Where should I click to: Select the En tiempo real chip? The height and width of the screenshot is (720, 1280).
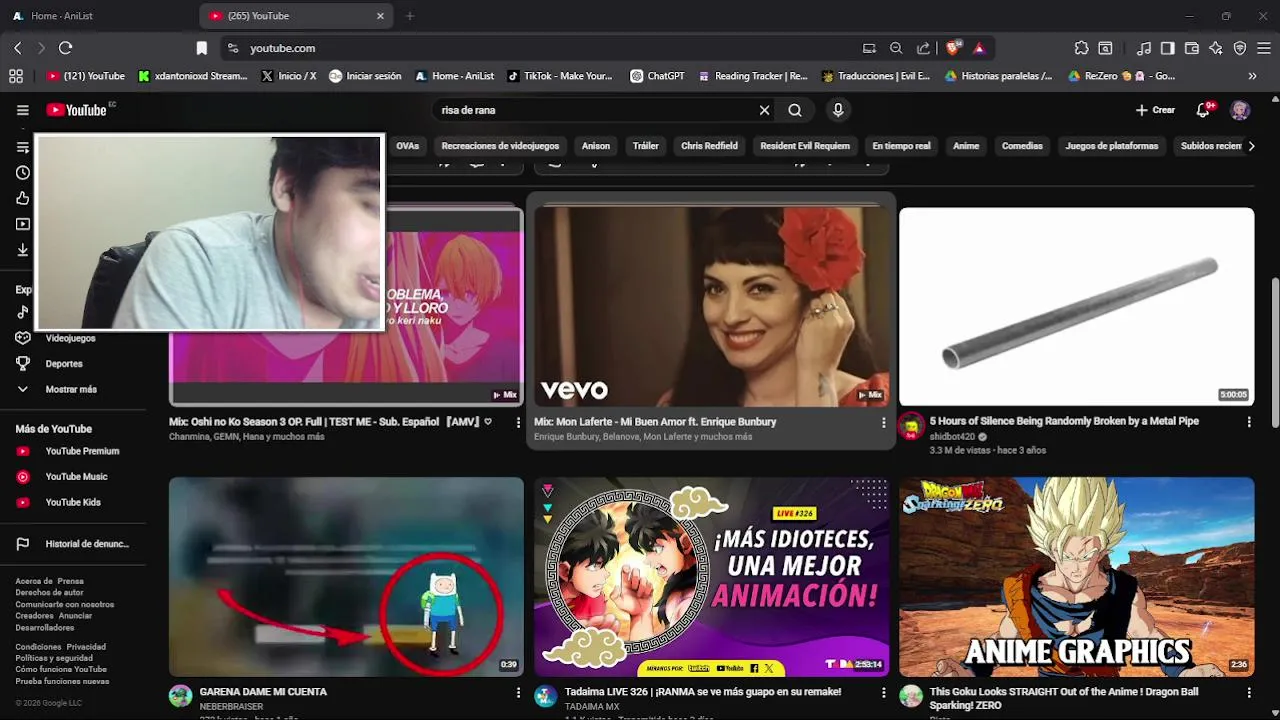point(901,146)
